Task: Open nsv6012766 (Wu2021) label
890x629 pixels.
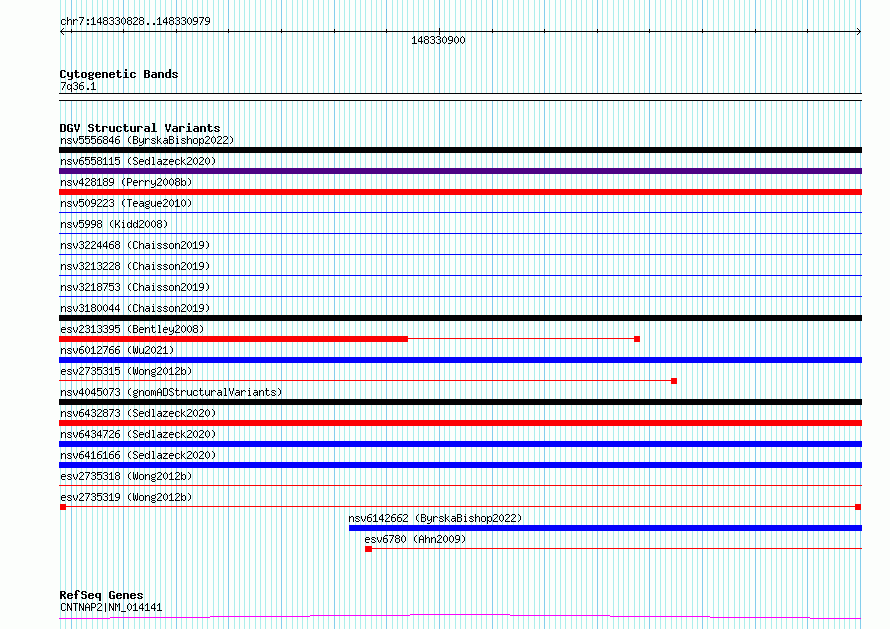Action: click(117, 350)
